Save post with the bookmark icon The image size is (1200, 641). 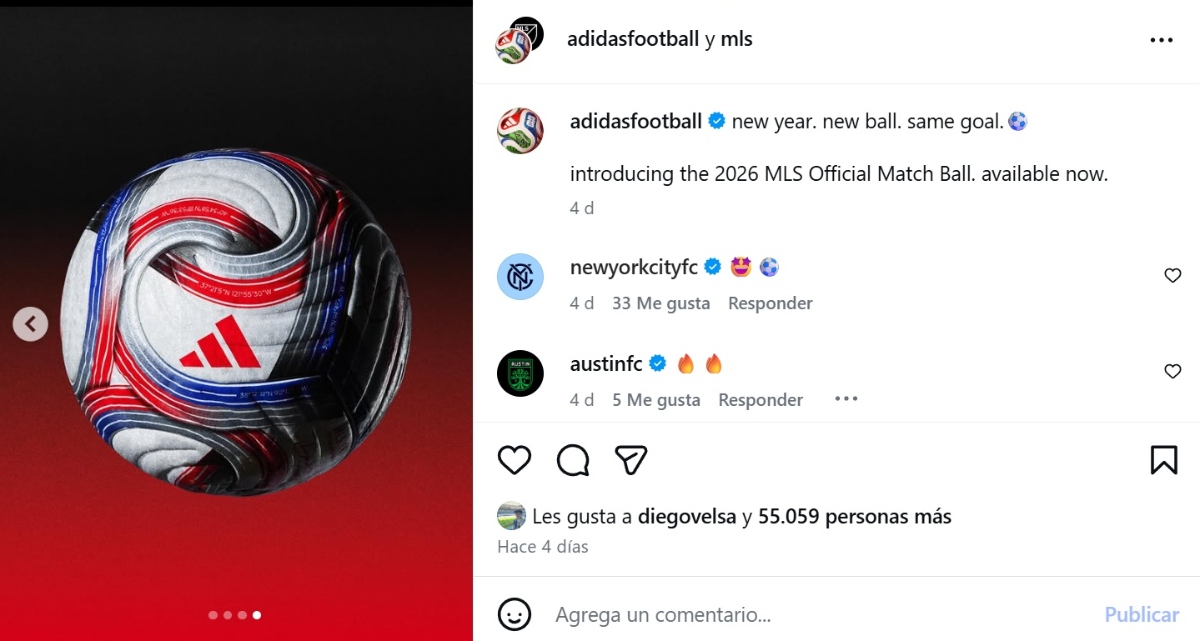(x=1163, y=460)
